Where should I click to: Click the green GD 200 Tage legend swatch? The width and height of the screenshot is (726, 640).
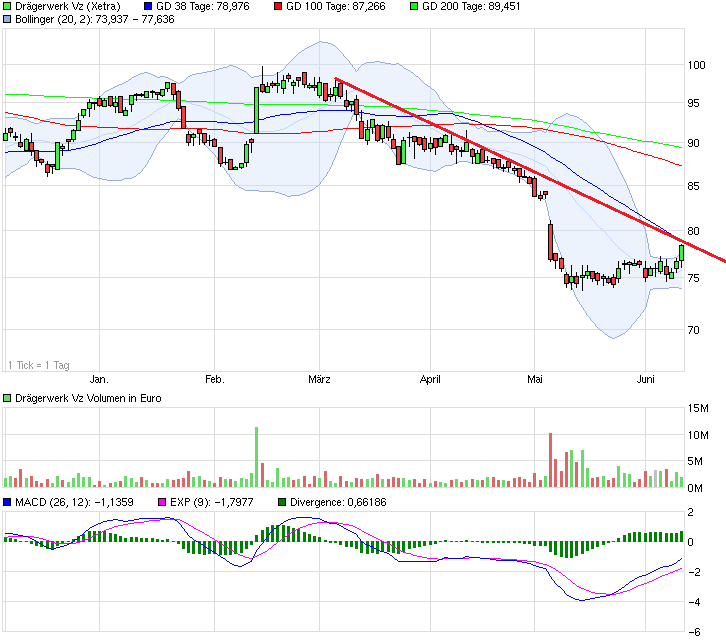click(412, 6)
